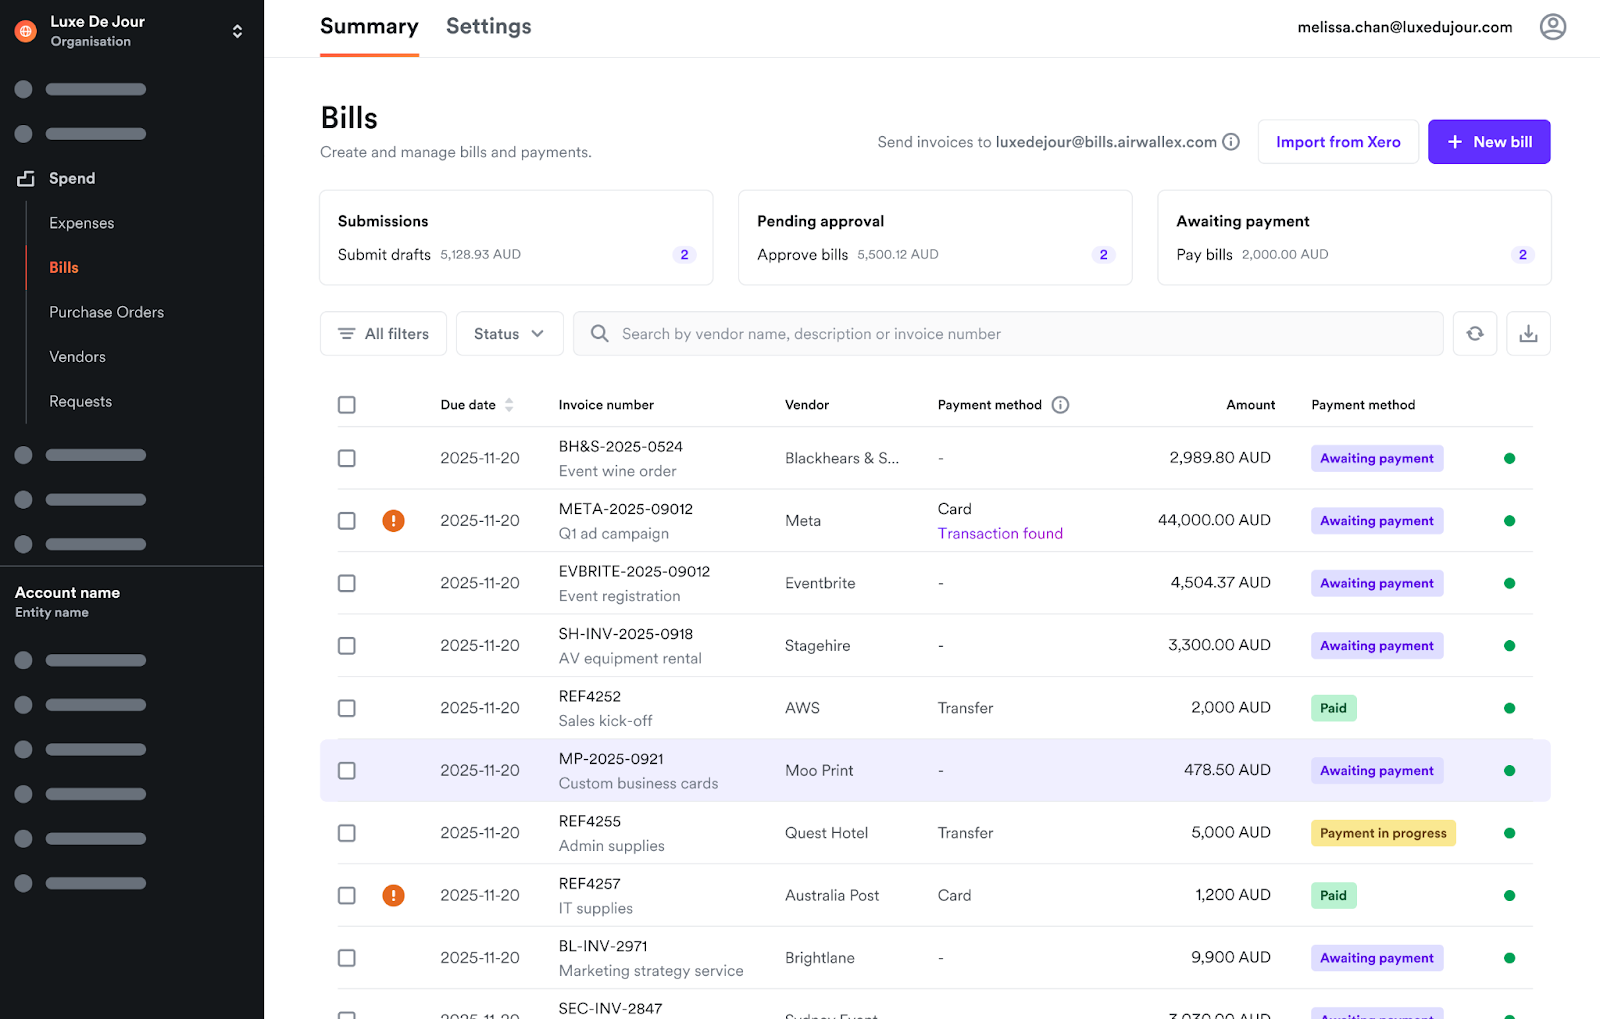Click info icon beside bills email address
The width and height of the screenshot is (1600, 1019).
pyautogui.click(x=1231, y=142)
